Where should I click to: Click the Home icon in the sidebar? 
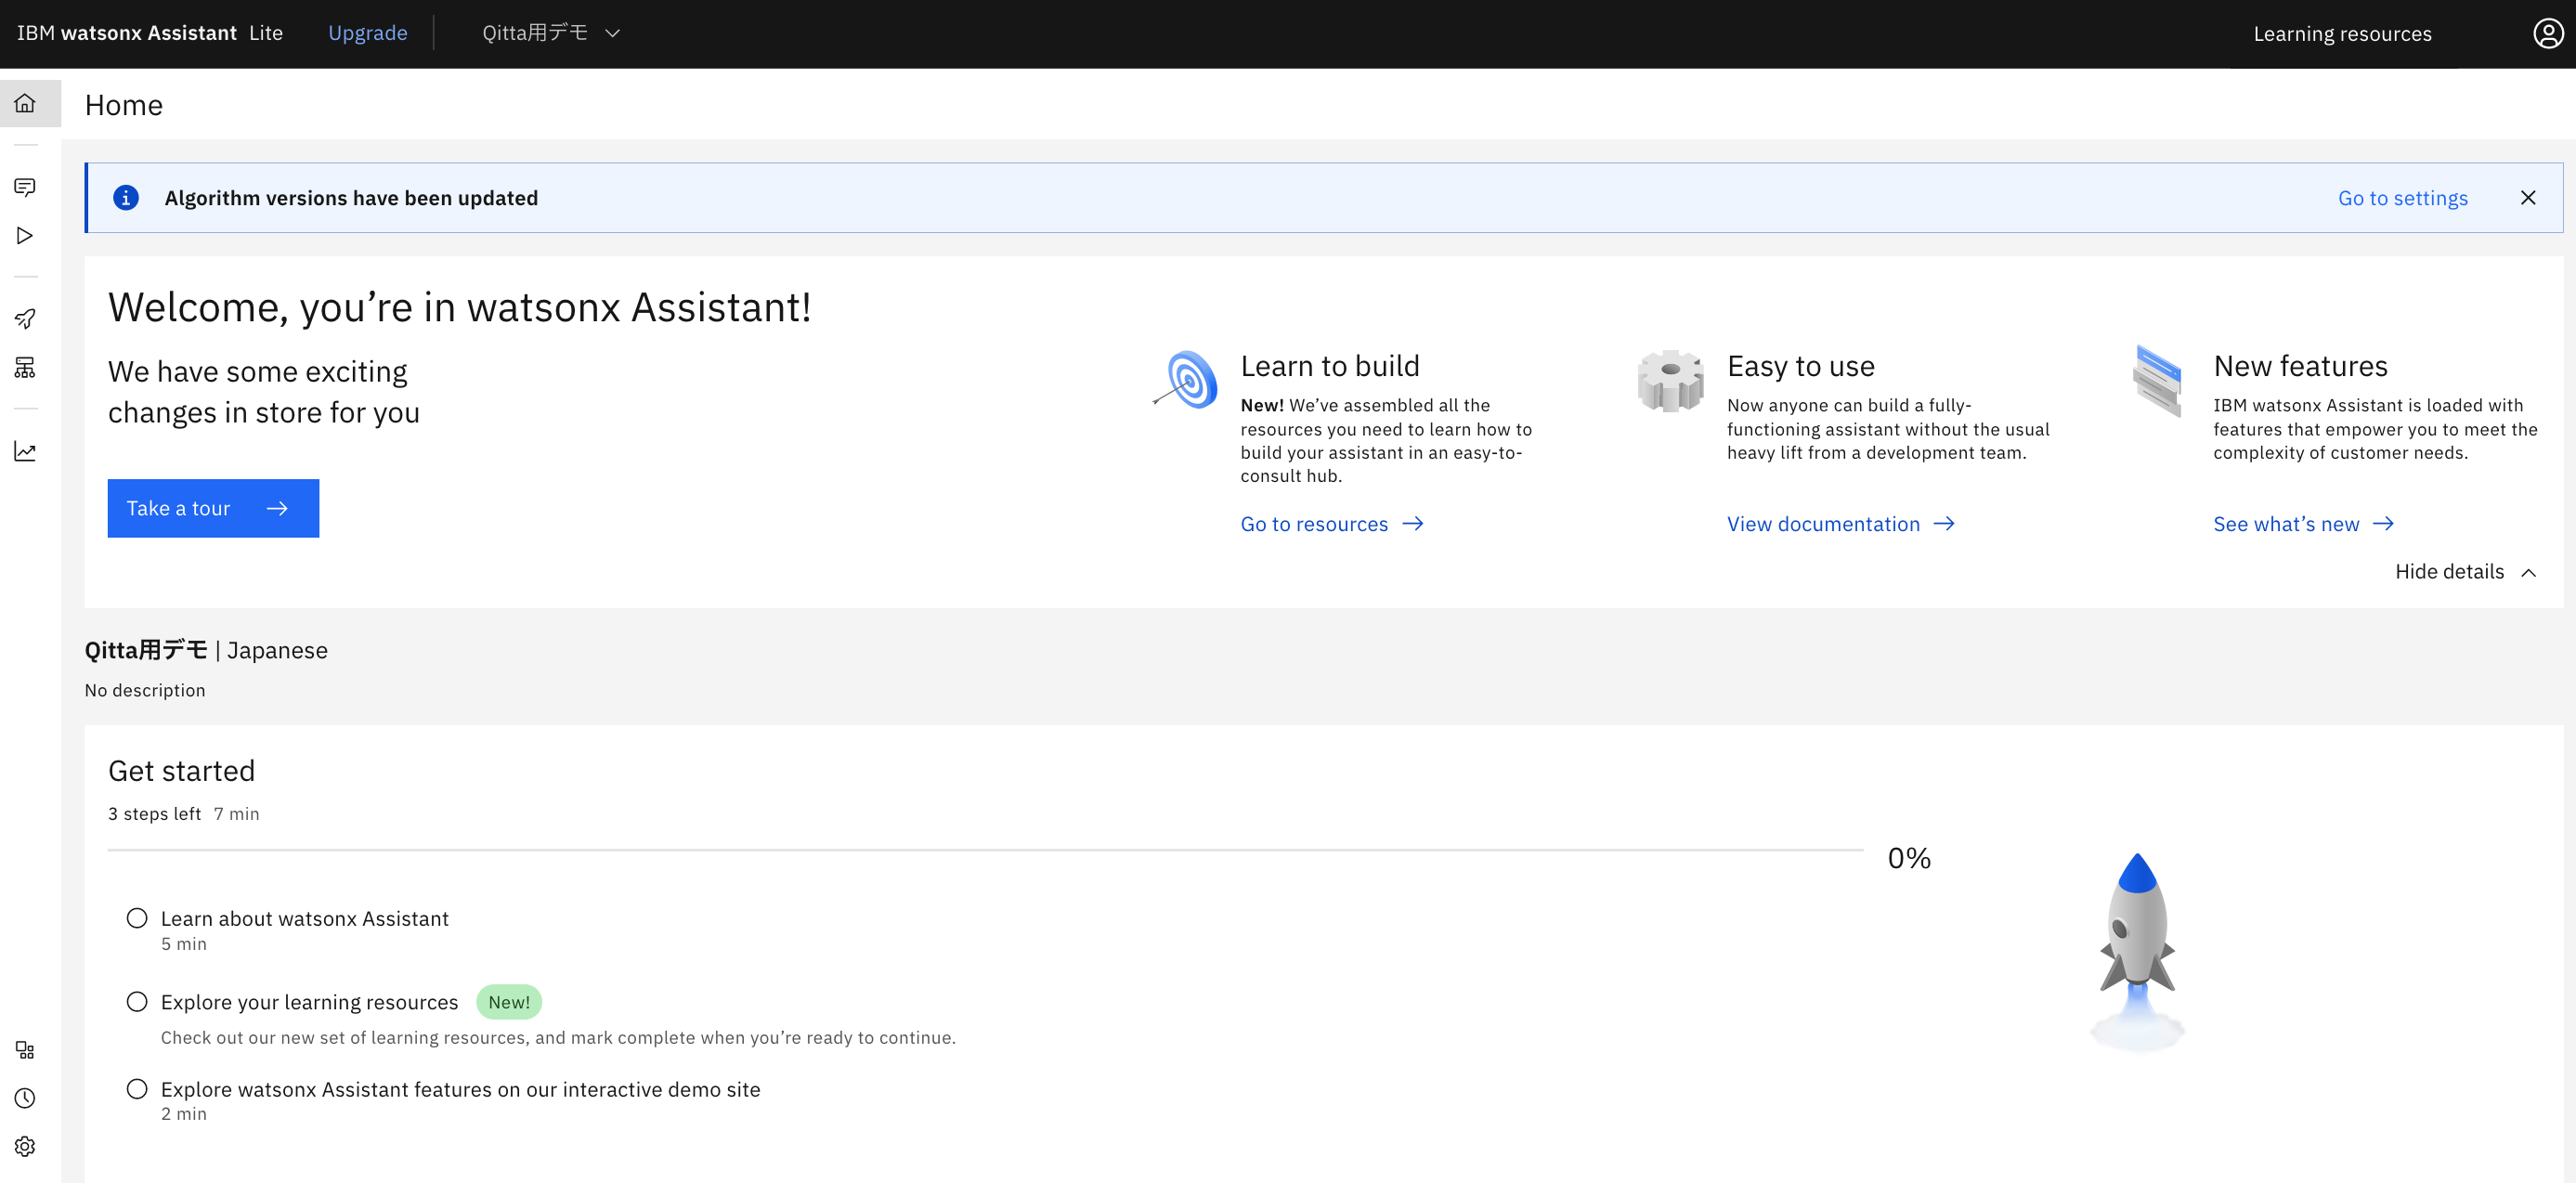pyautogui.click(x=25, y=103)
